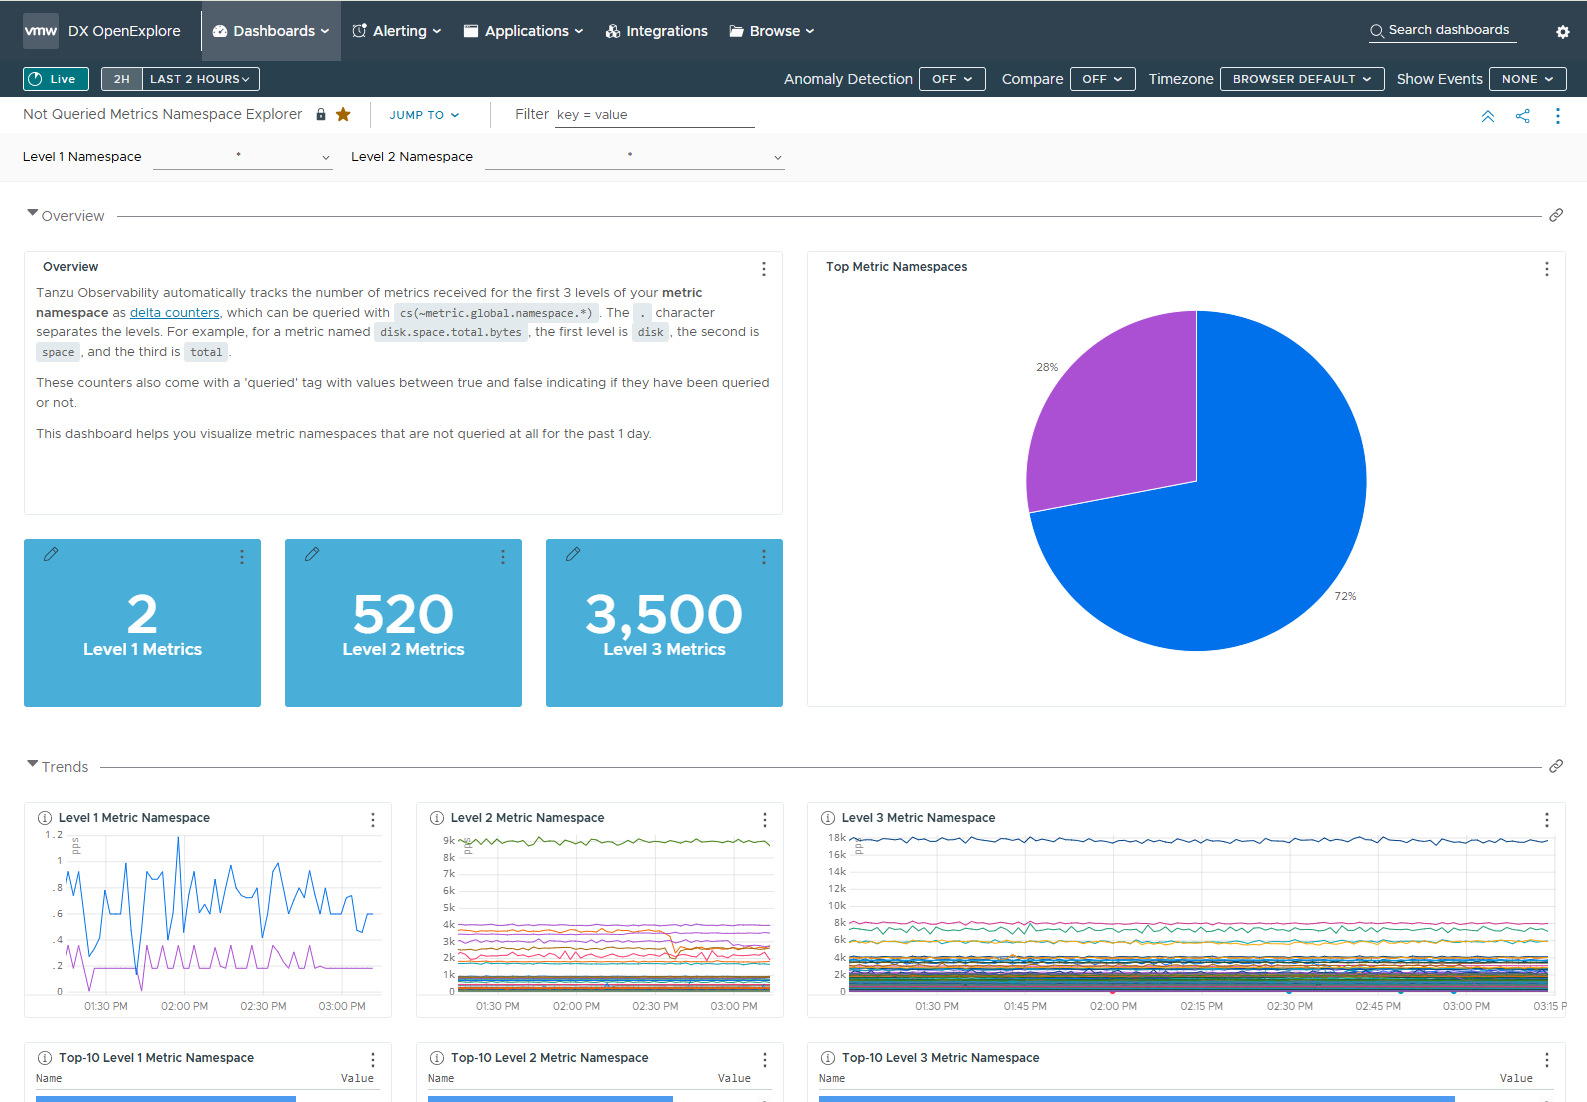Copy the Overview section link icon
The image size is (1587, 1102).
1555,216
